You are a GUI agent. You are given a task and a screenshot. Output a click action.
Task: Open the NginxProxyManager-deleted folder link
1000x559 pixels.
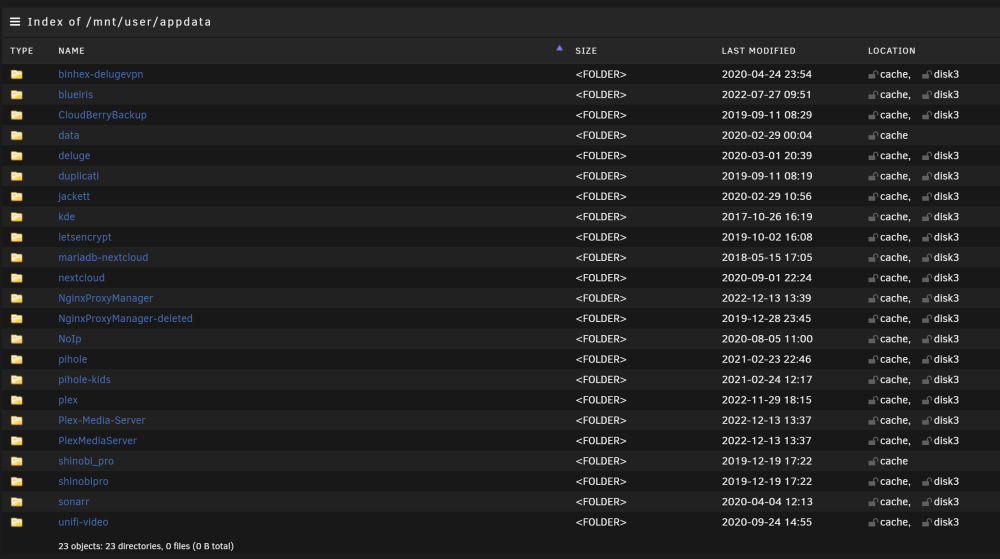pyautogui.click(x=125, y=319)
